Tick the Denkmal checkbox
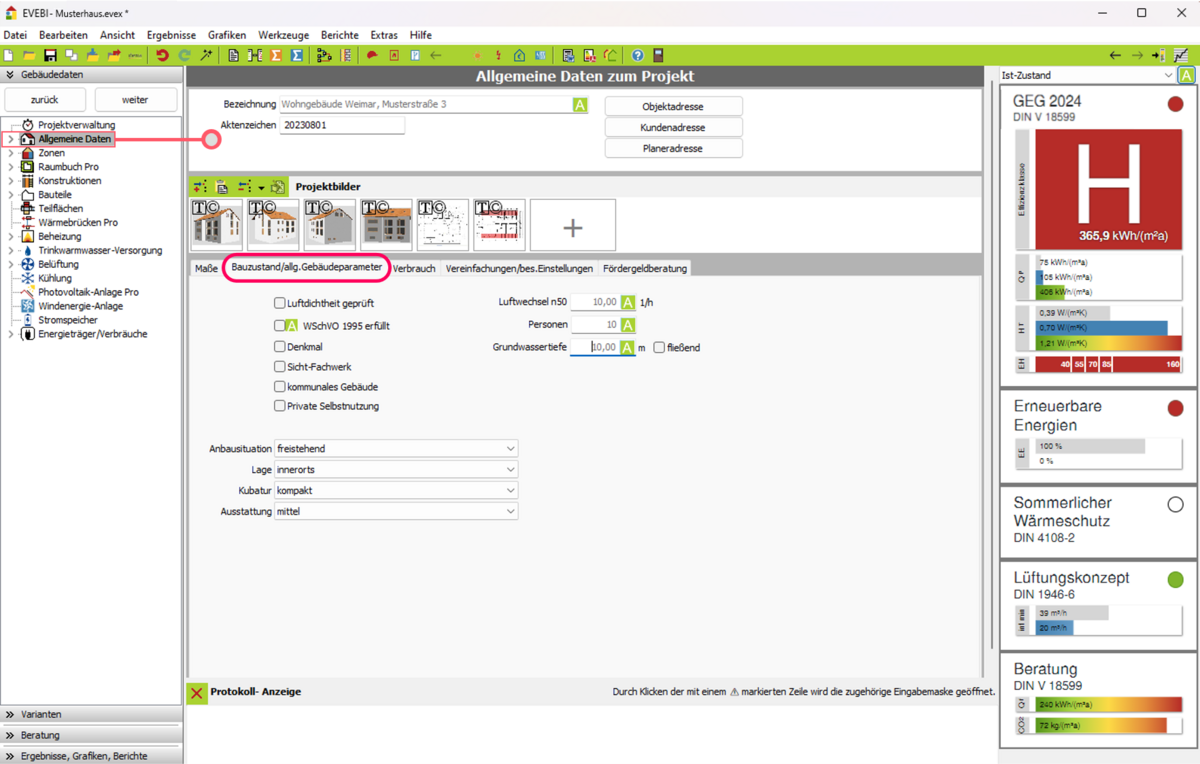Image resolution: width=1200 pixels, height=764 pixels. [280, 347]
